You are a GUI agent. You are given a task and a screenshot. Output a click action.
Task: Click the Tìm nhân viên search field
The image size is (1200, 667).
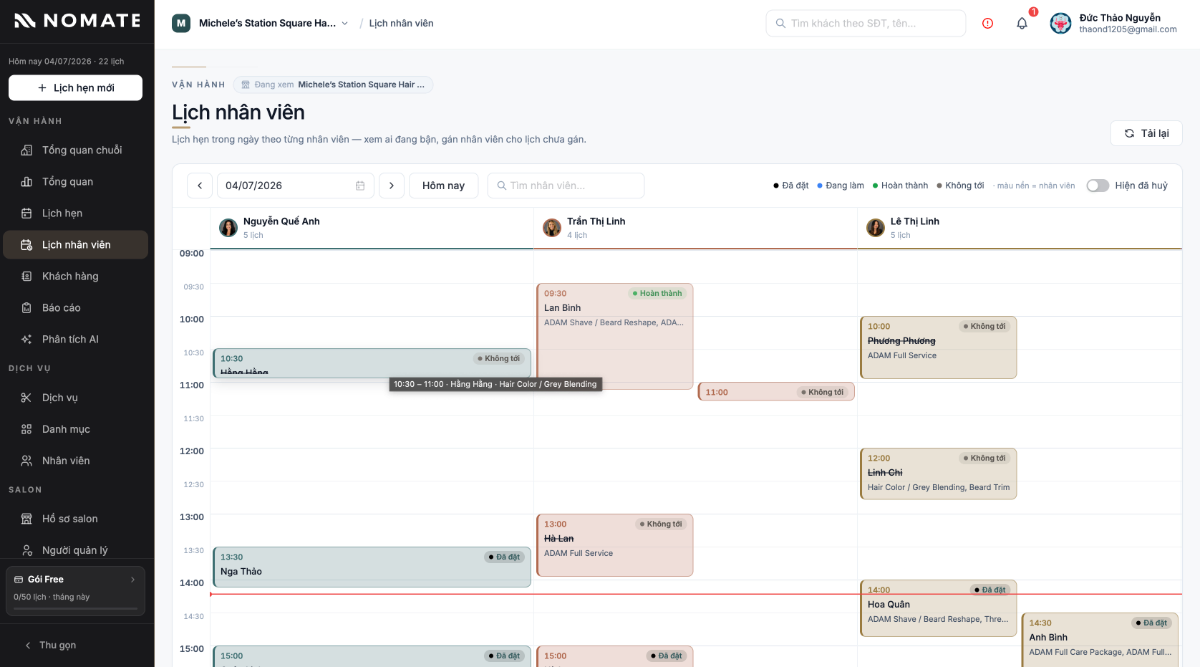(x=566, y=186)
